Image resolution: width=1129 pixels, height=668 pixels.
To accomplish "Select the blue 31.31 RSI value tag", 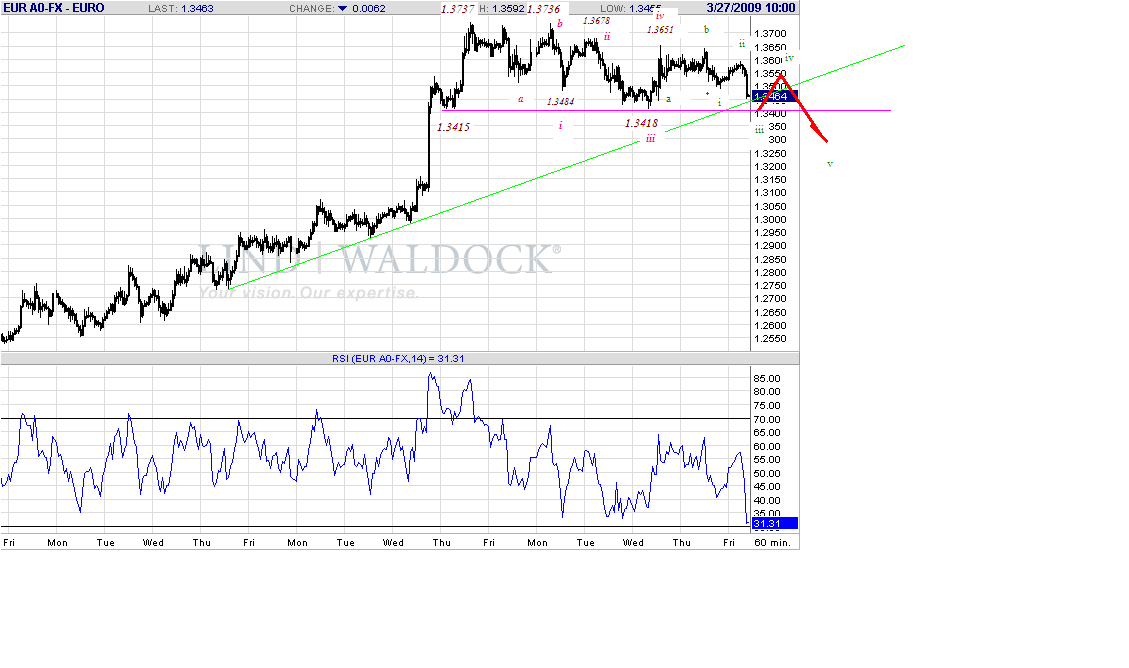I will tap(774, 523).
